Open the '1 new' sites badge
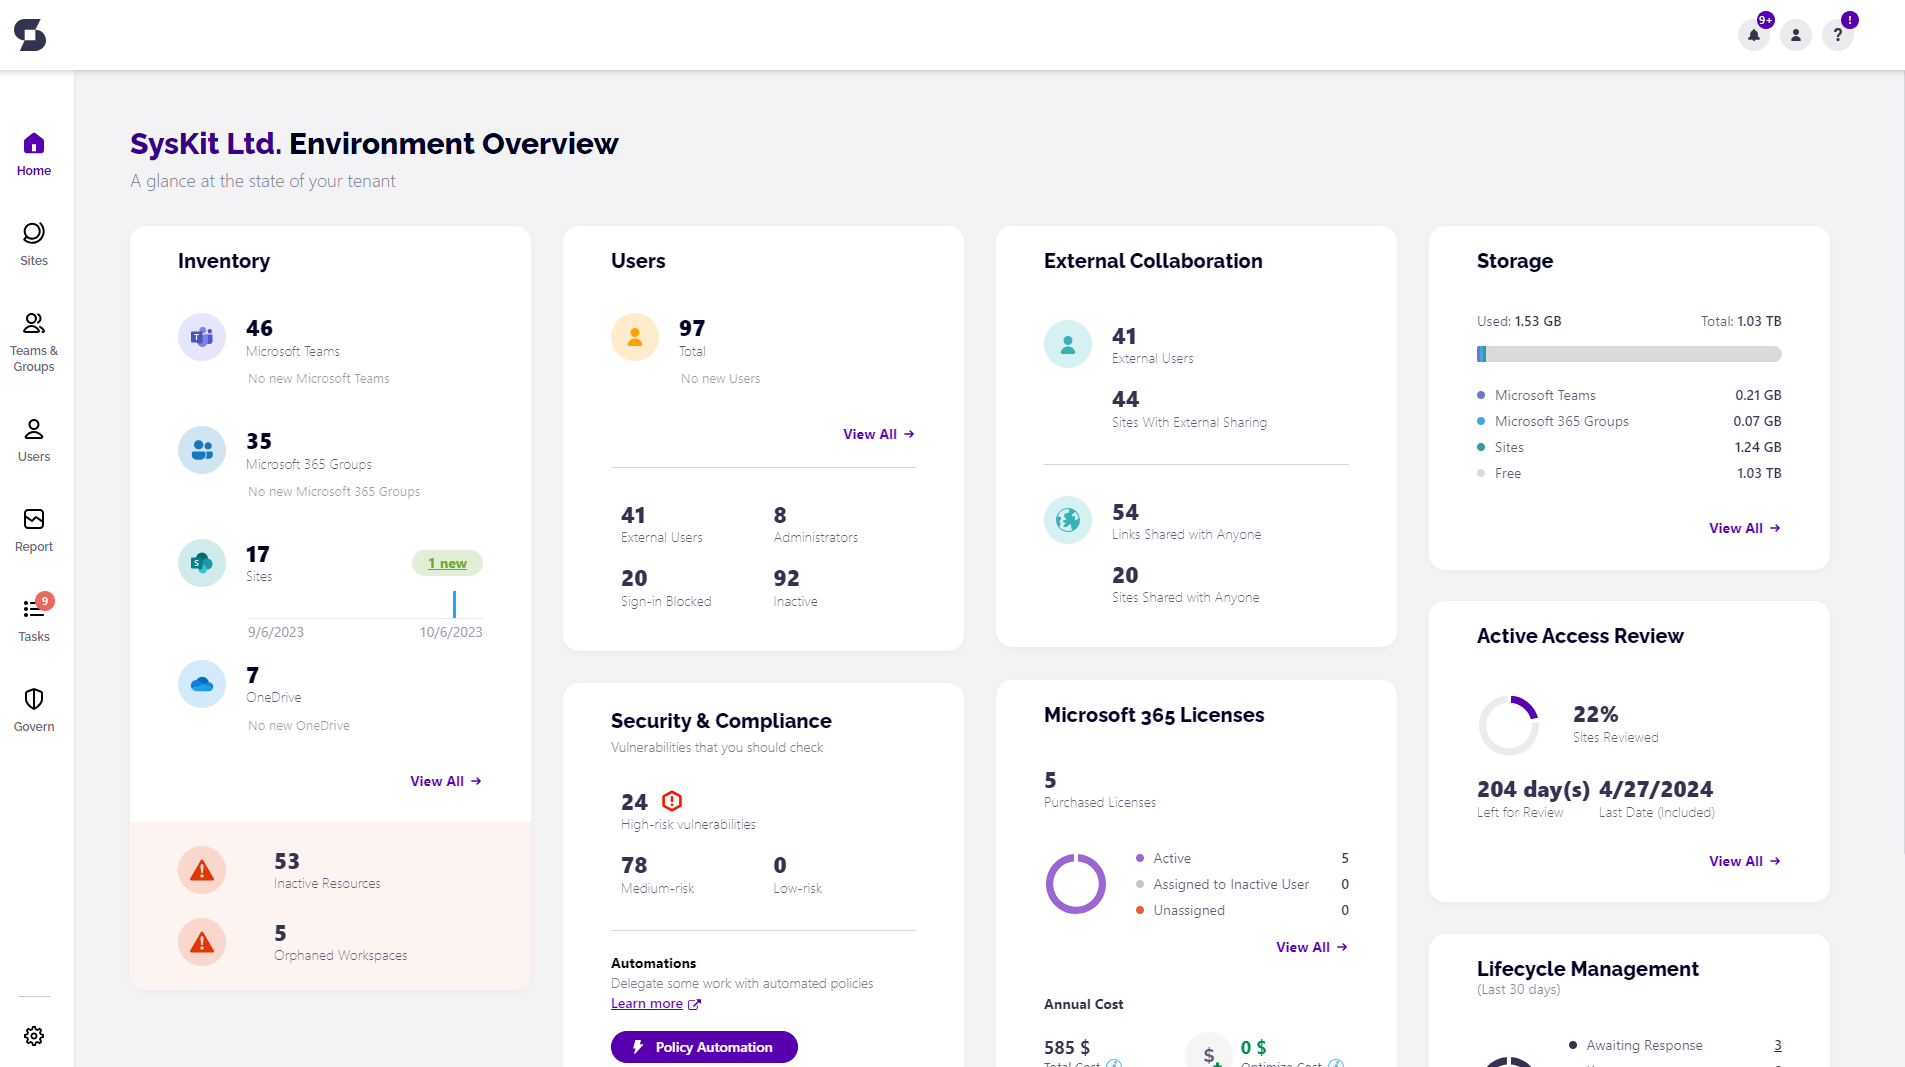 [447, 563]
